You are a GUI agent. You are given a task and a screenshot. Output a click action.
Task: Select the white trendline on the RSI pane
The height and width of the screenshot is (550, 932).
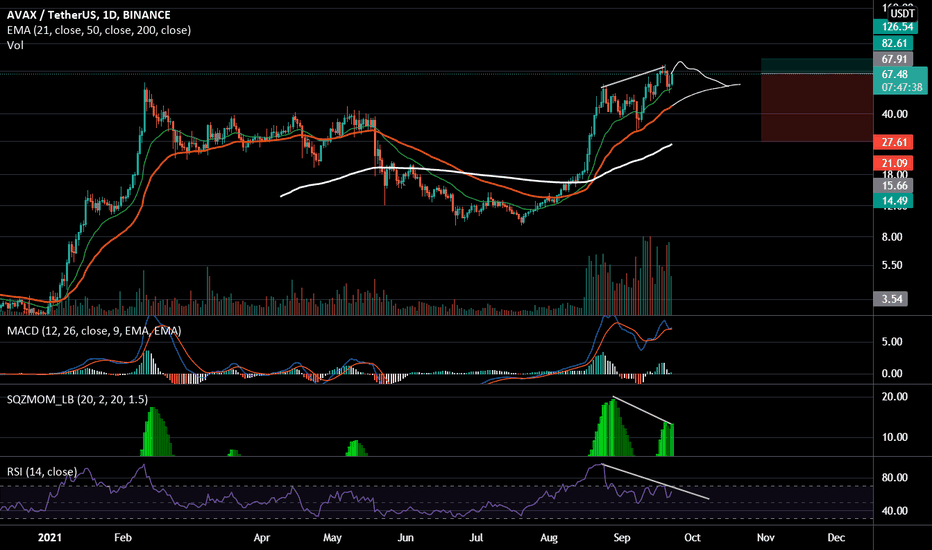click(x=656, y=482)
